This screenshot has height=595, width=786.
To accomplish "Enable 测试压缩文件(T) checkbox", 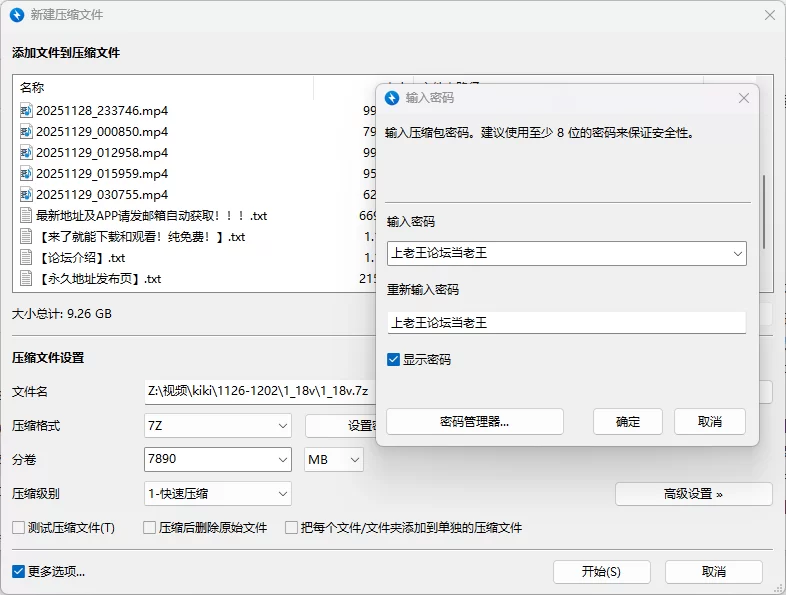I will [x=18, y=527].
